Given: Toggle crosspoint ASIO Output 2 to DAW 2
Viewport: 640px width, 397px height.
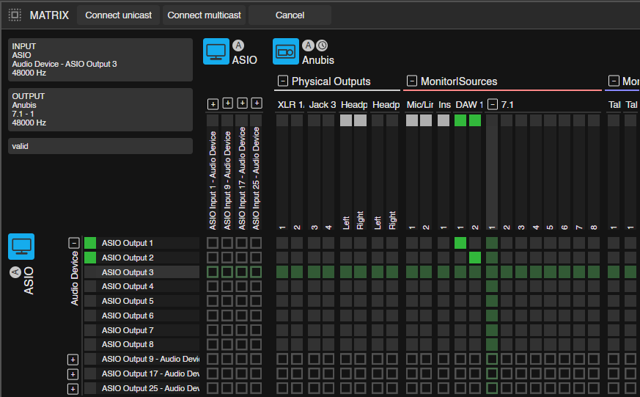Looking at the screenshot, I should (475, 258).
